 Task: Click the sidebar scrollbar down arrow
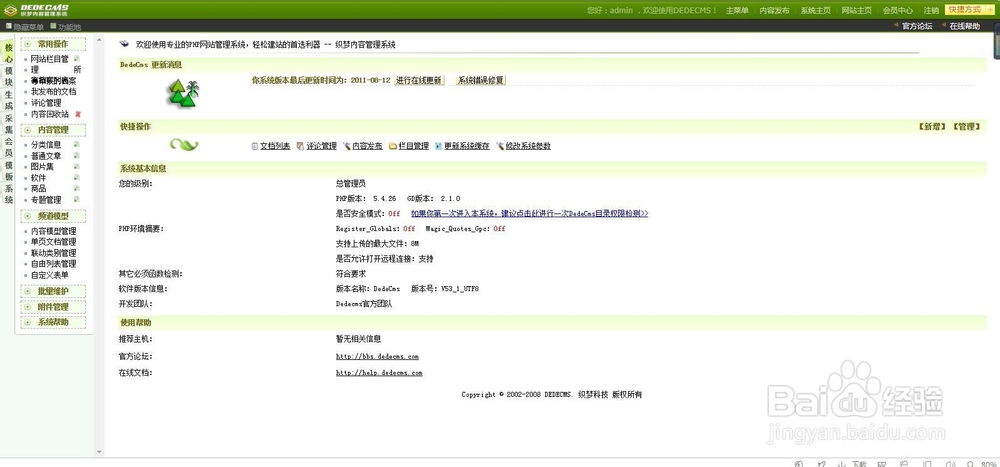99,452
